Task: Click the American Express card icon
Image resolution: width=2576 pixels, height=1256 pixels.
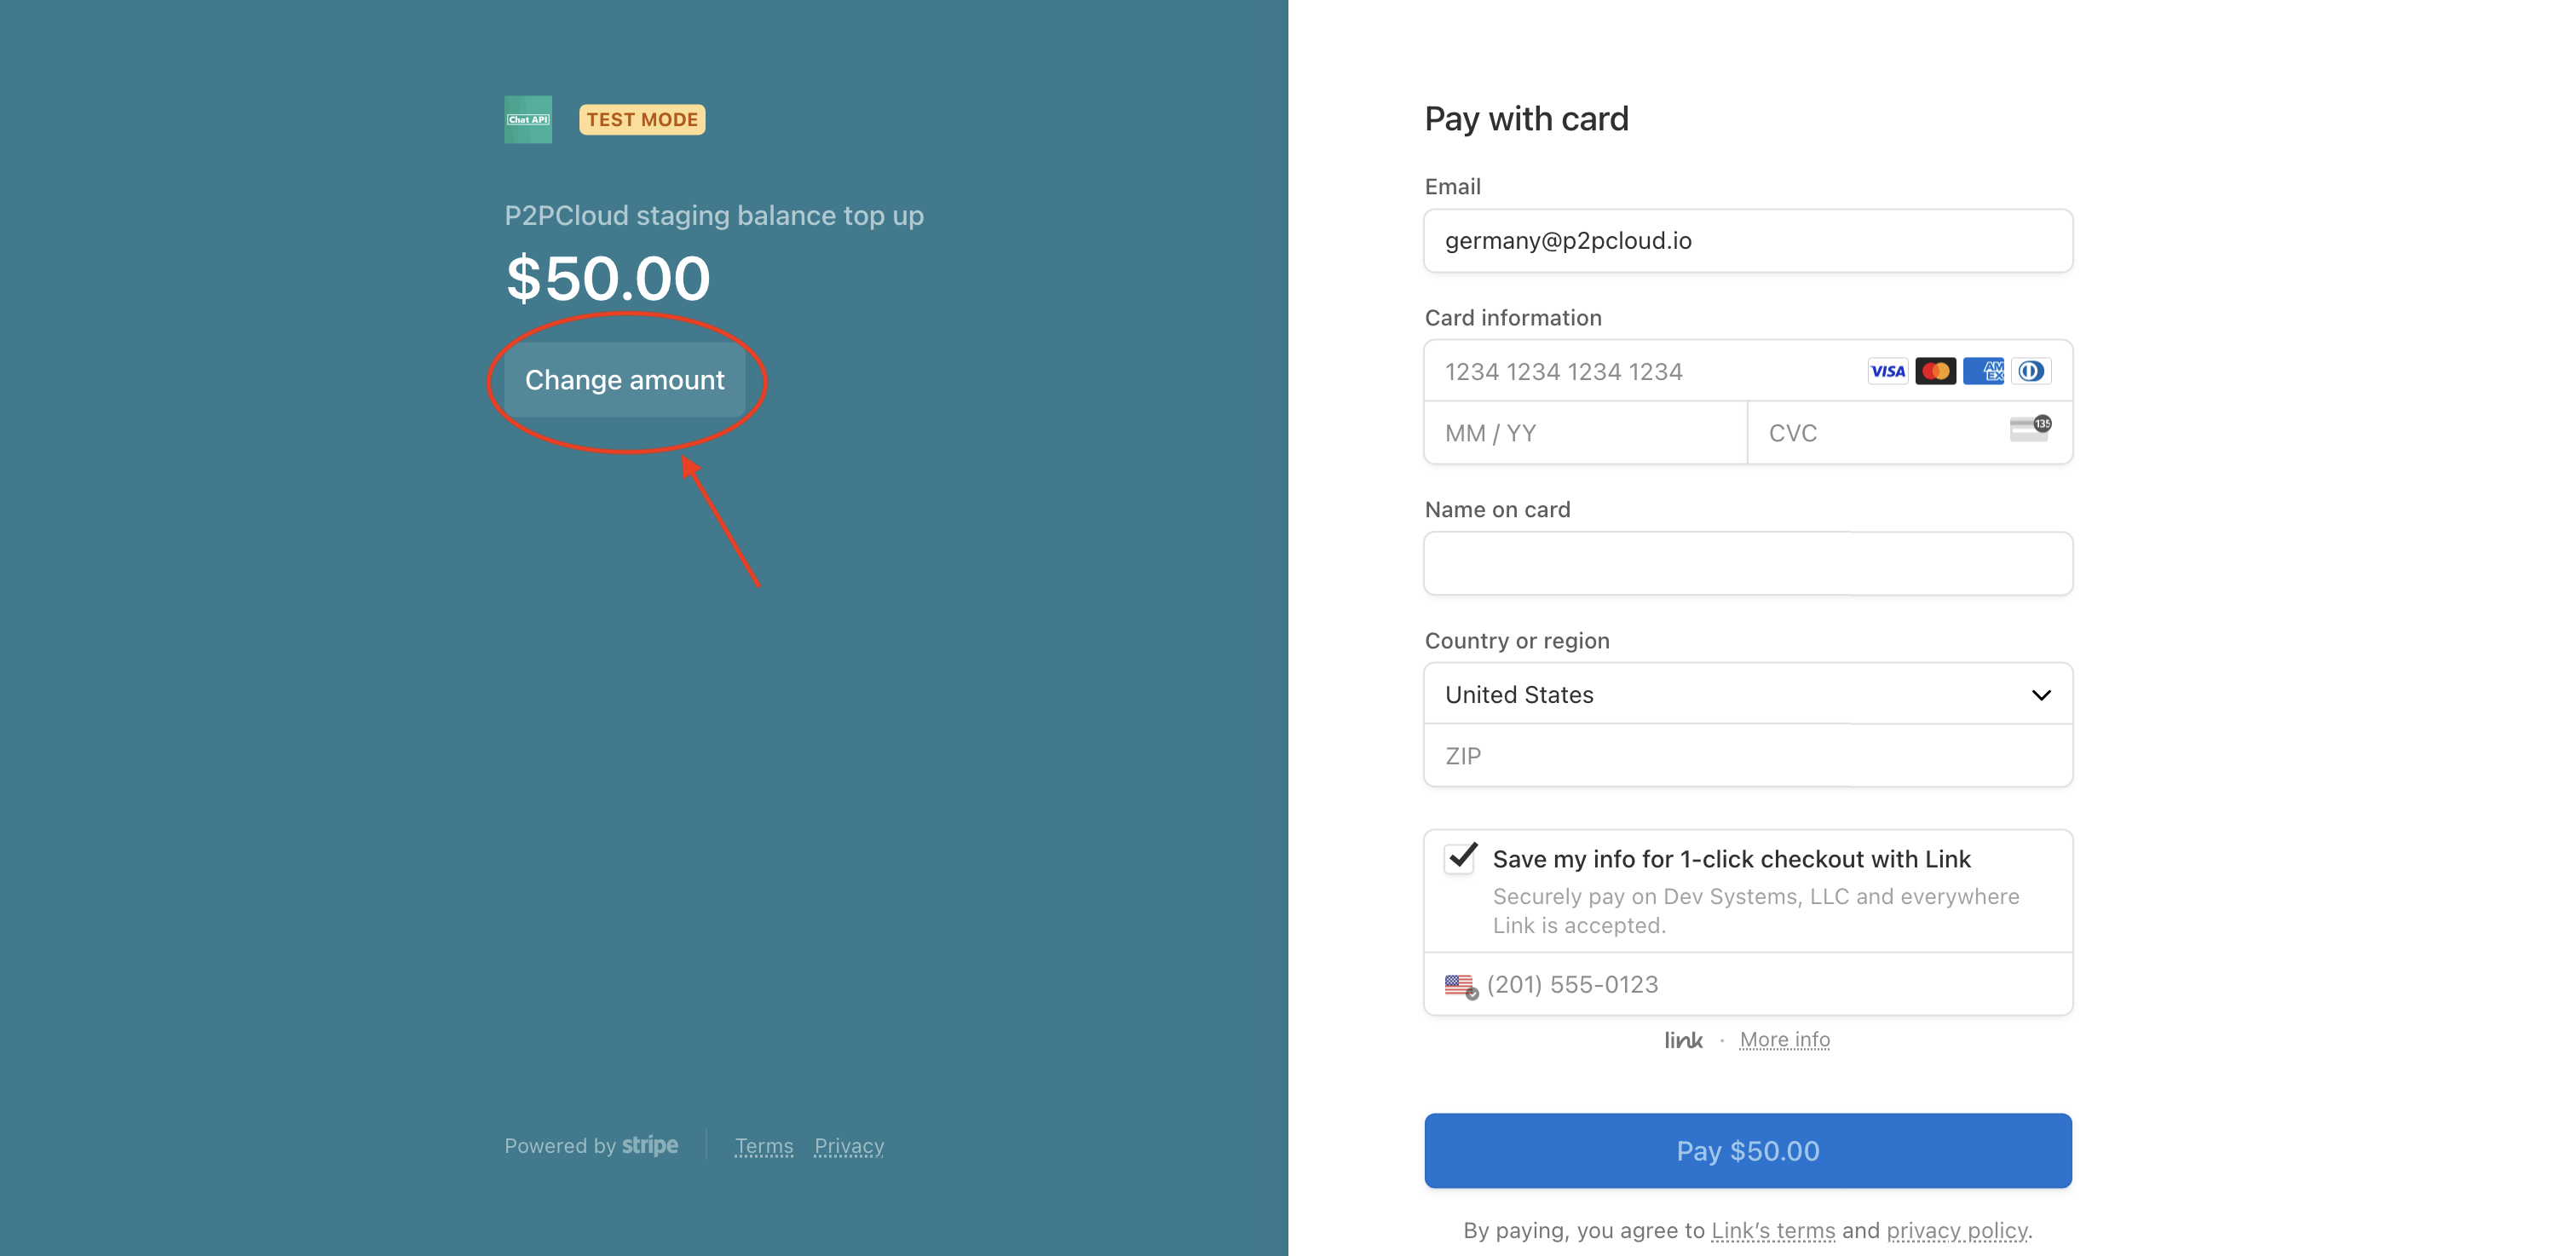Action: pos(1983,372)
